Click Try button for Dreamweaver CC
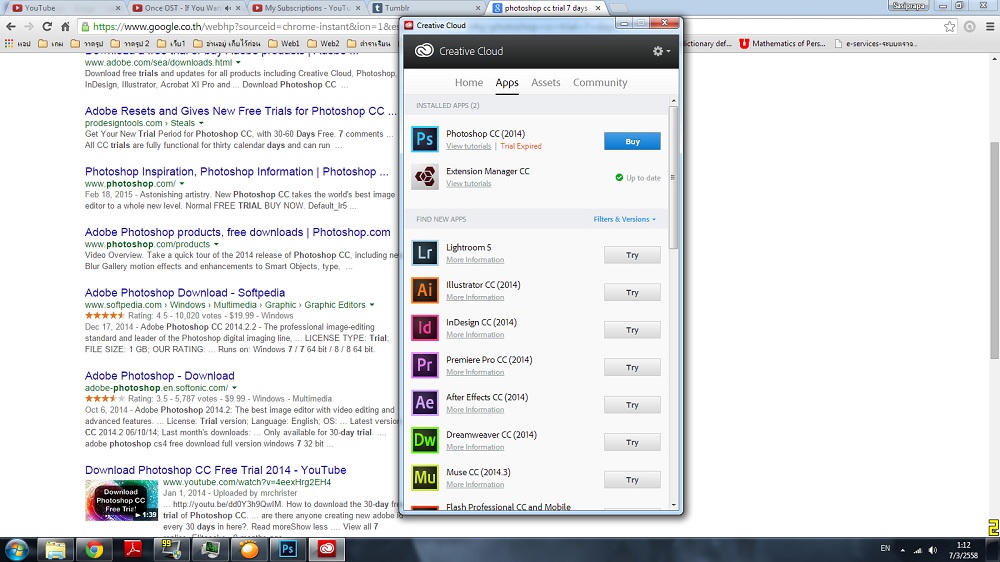 [632, 442]
